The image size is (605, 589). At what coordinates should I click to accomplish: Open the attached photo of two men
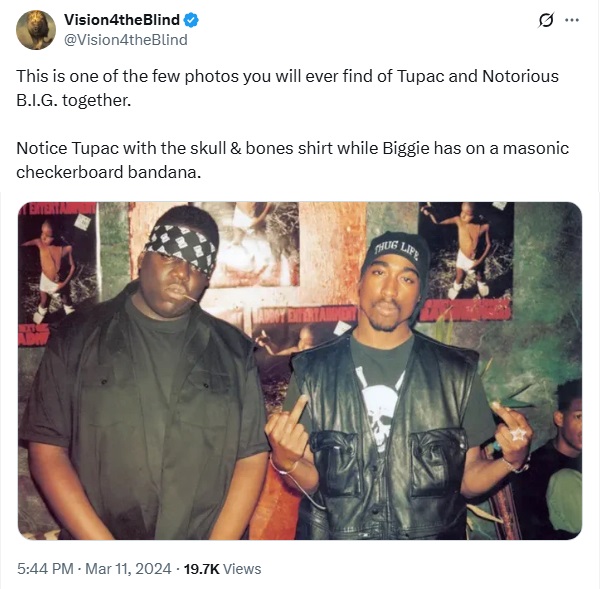300,371
